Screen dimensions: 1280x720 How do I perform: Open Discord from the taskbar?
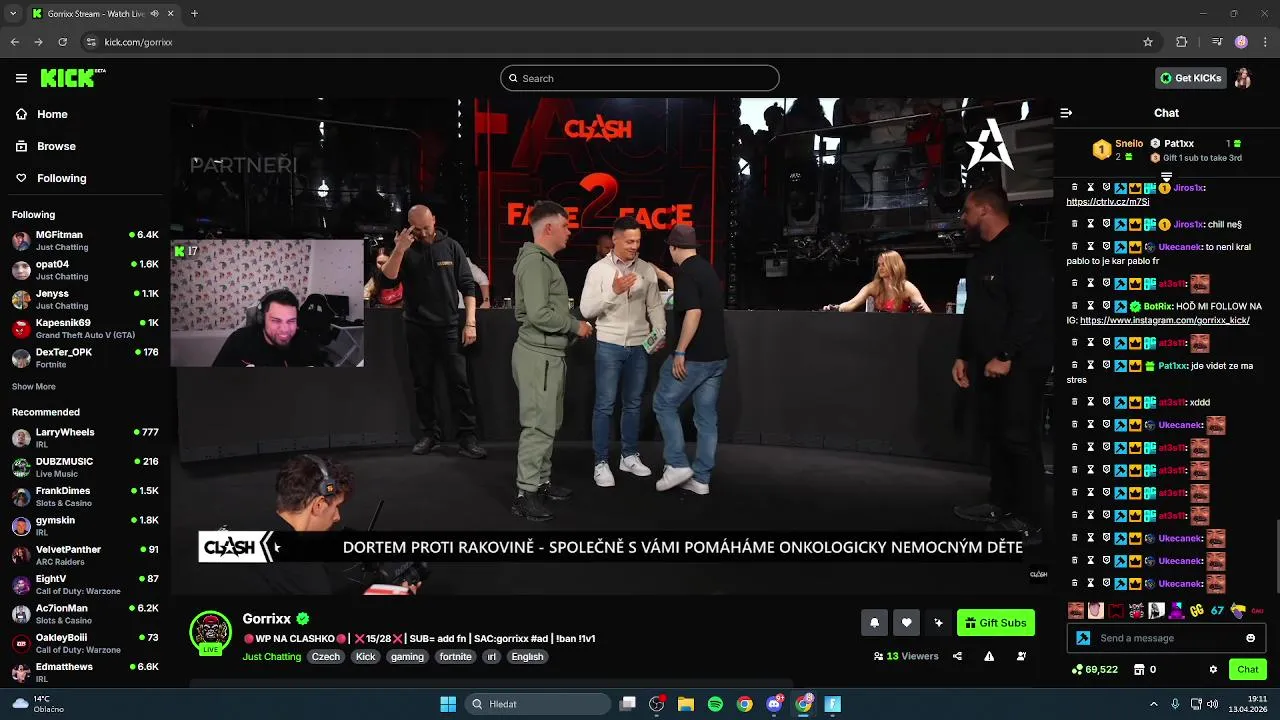click(774, 704)
